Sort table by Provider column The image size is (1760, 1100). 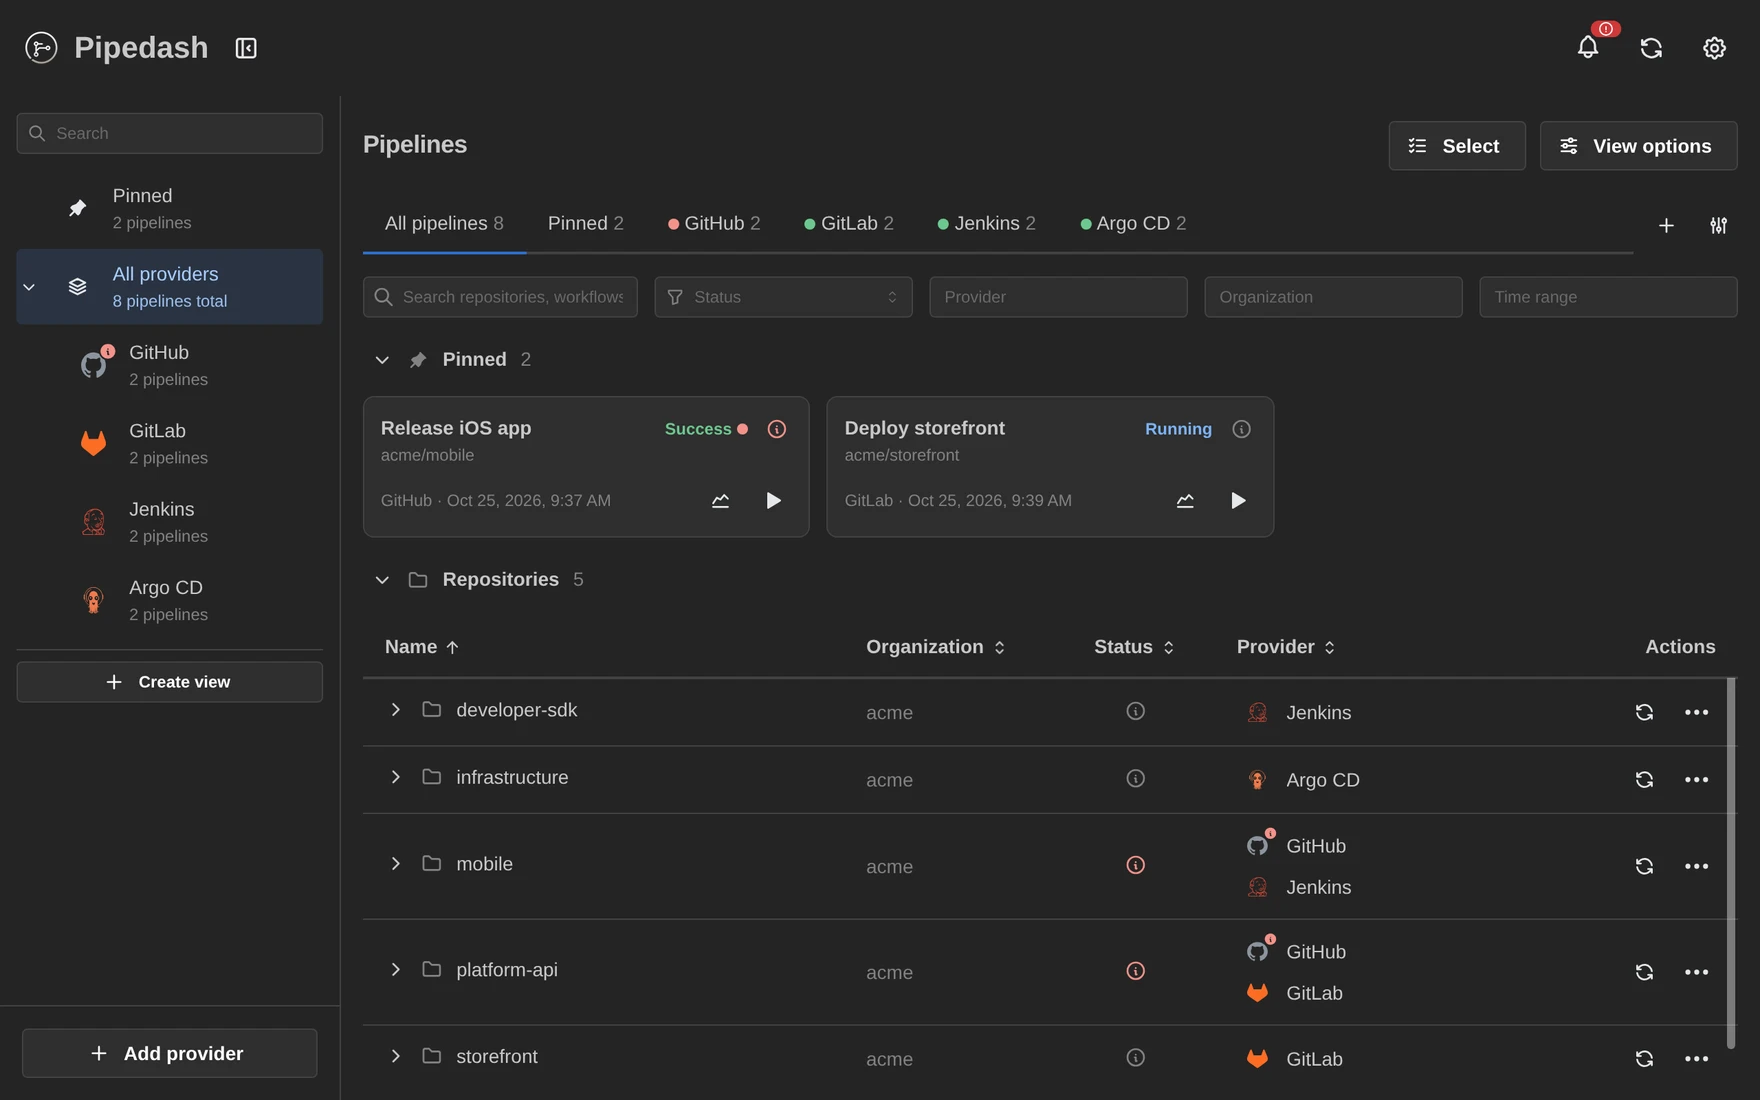click(x=1286, y=647)
